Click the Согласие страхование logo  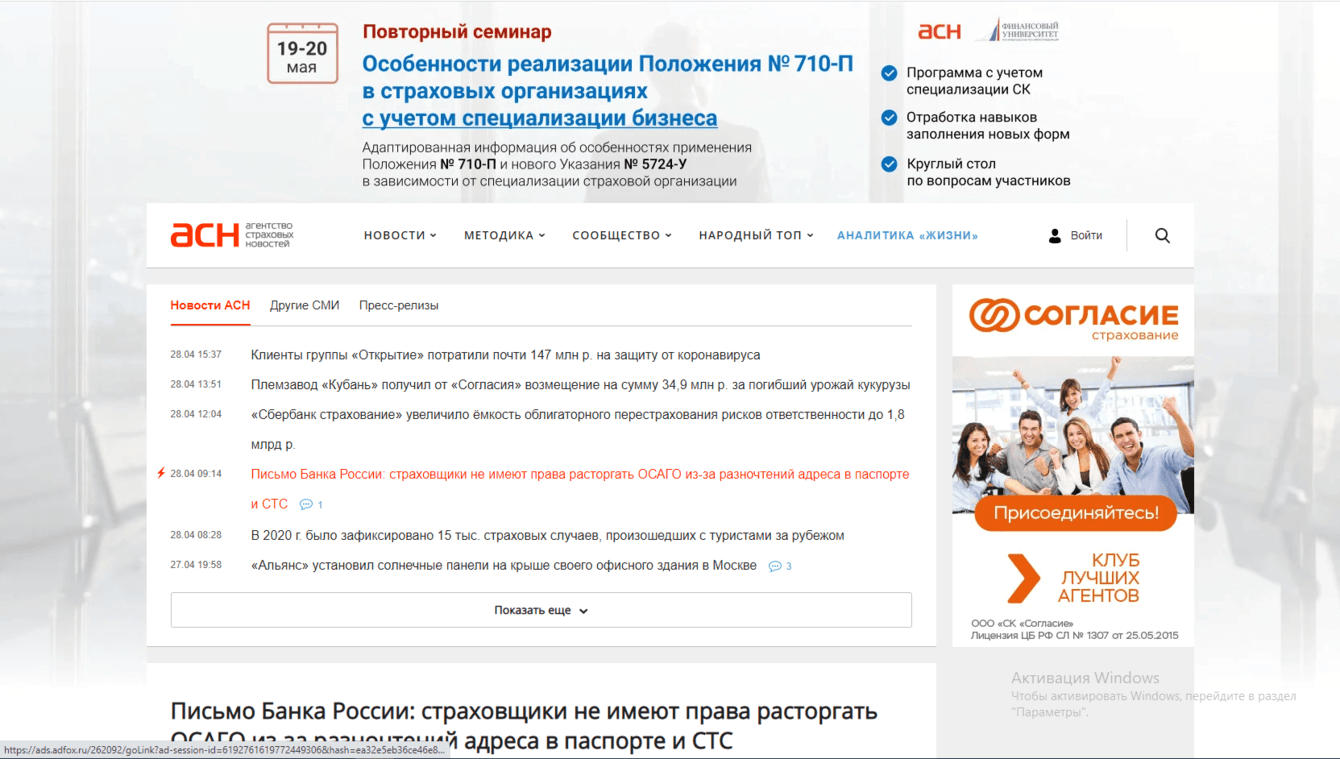(1073, 320)
